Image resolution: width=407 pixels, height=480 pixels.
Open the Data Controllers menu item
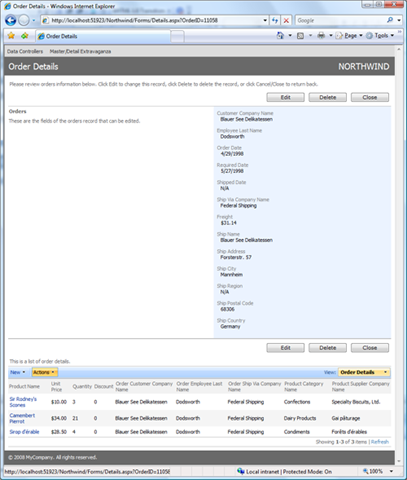pos(25,51)
